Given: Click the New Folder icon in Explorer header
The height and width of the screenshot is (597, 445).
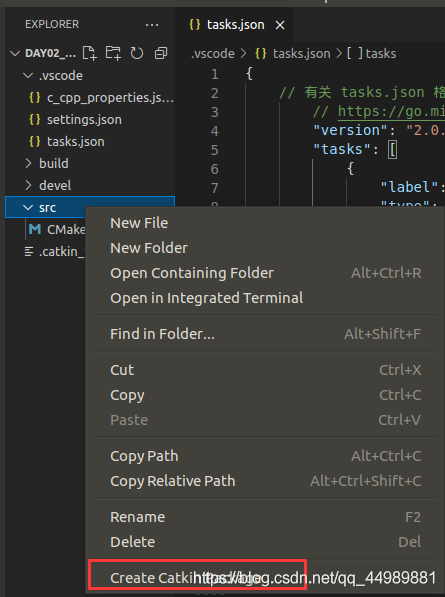Looking at the screenshot, I should [x=113, y=53].
